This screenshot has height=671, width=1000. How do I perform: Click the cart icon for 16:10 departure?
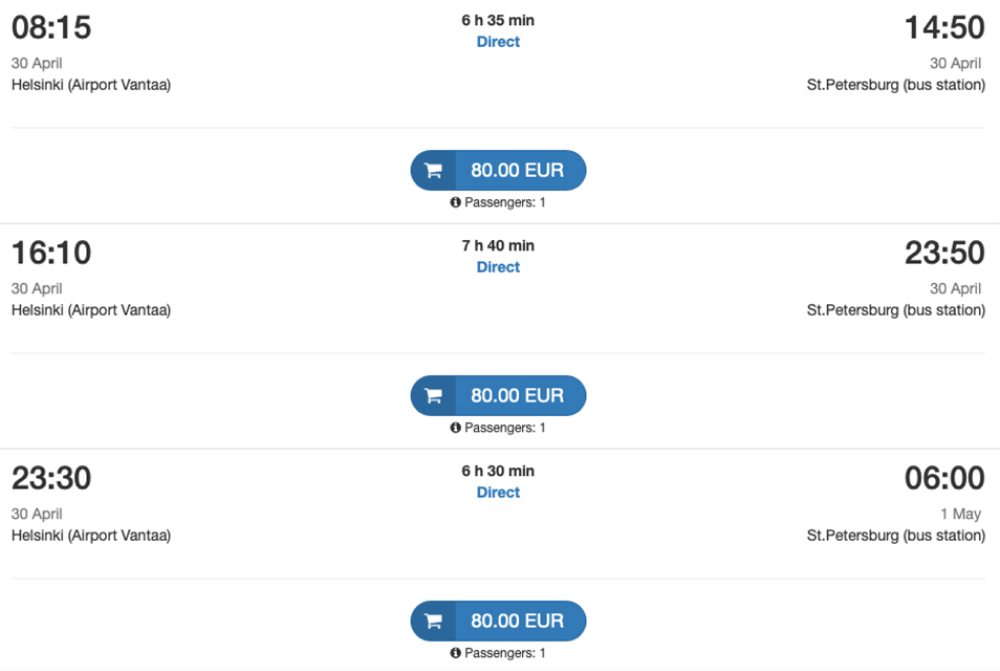click(434, 395)
